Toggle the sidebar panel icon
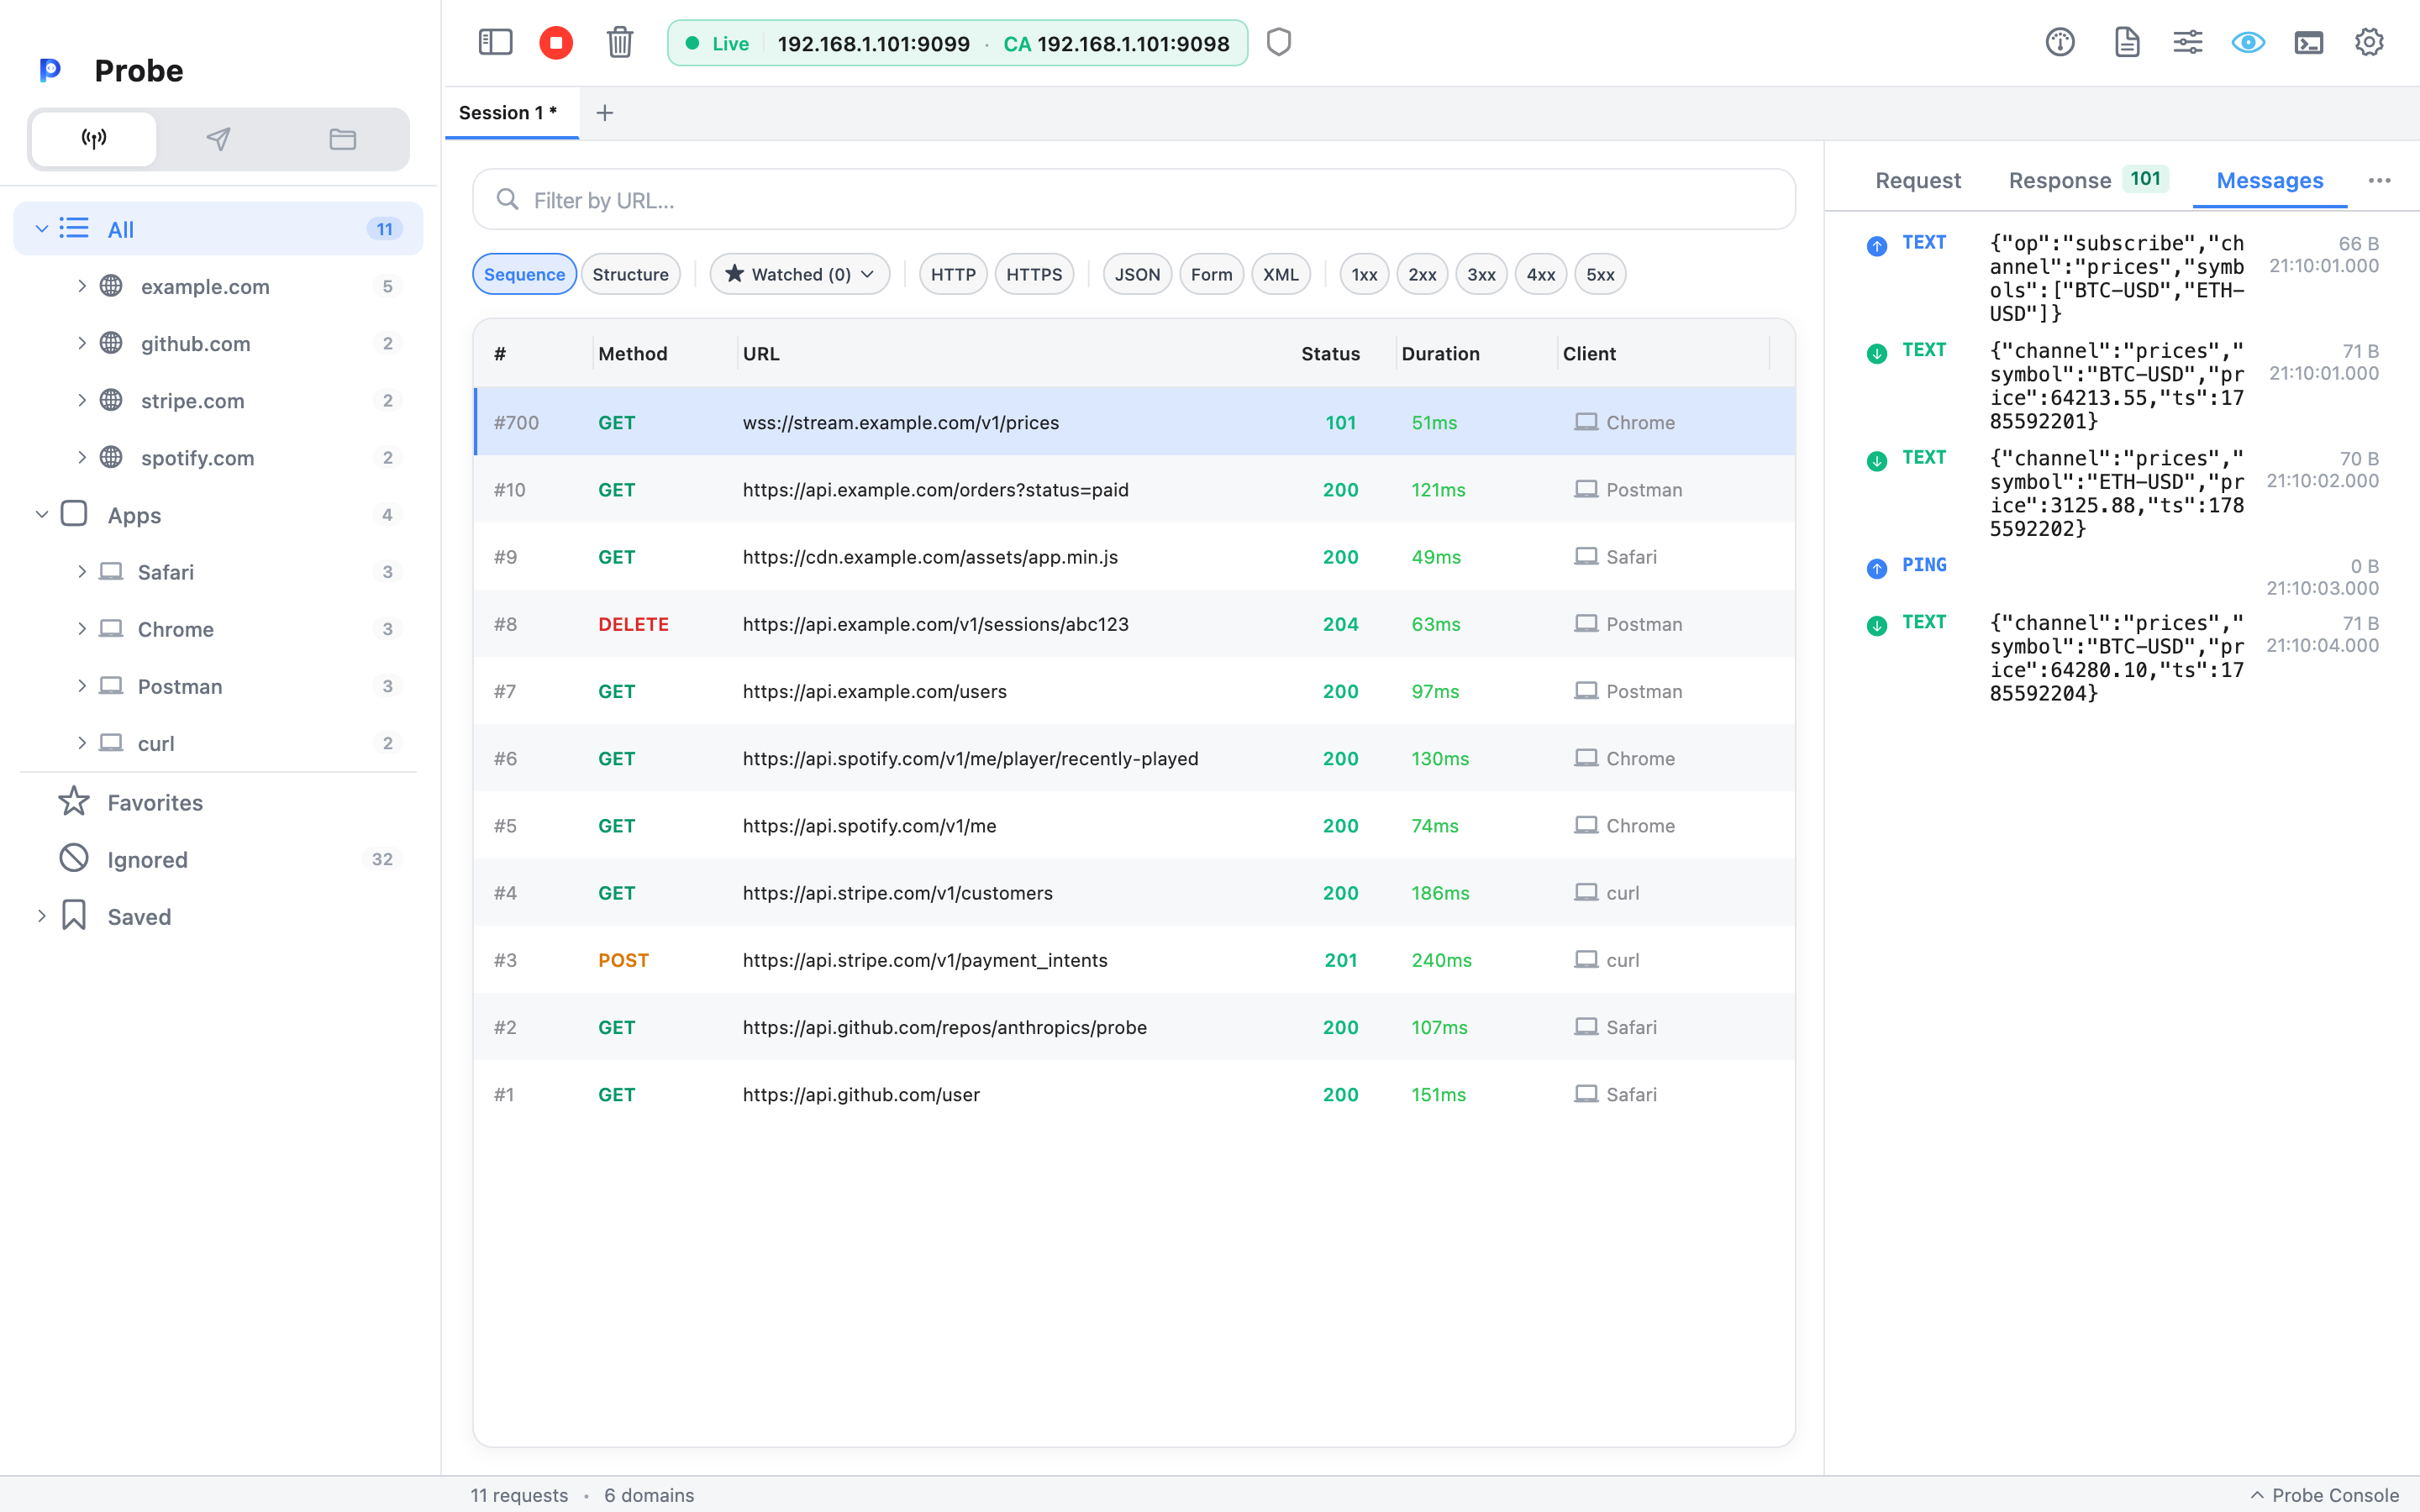The height and width of the screenshot is (1512, 2420). pos(495,42)
